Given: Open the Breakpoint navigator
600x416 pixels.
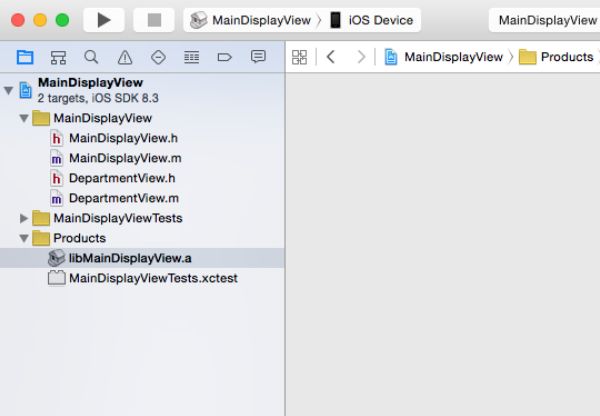Looking at the screenshot, I should tap(225, 57).
